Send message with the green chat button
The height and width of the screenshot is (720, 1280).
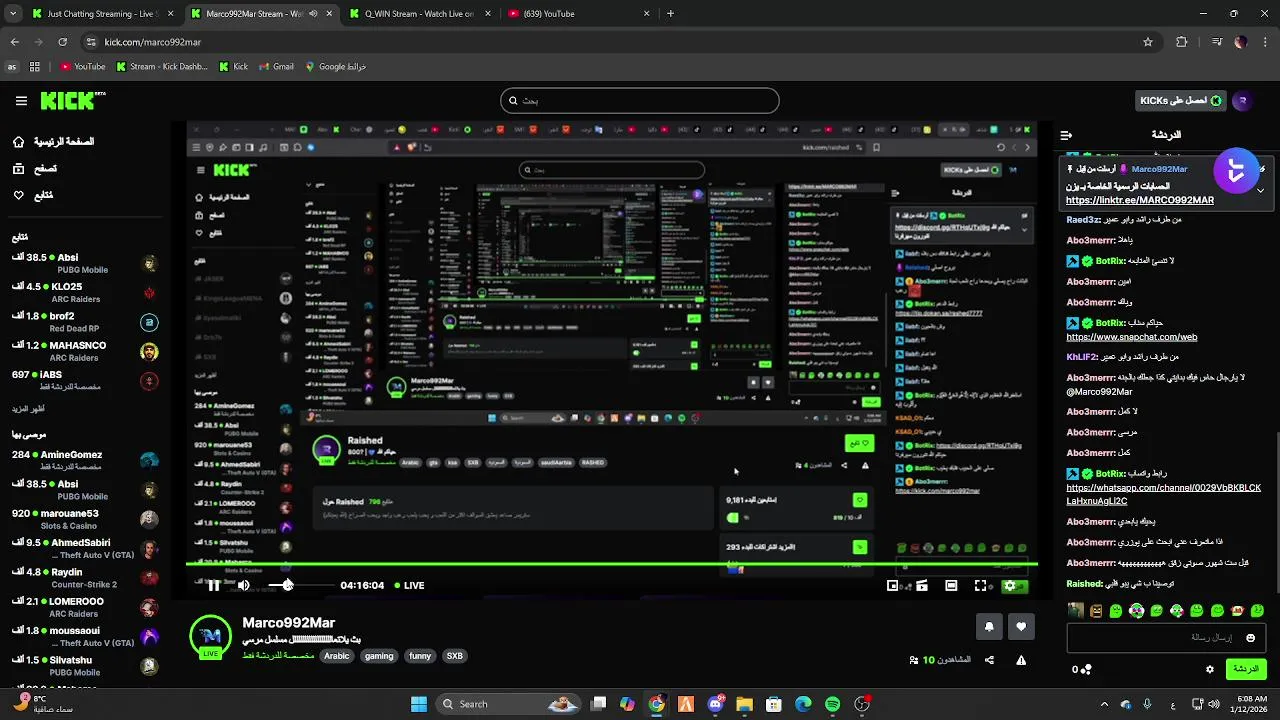click(1245, 669)
